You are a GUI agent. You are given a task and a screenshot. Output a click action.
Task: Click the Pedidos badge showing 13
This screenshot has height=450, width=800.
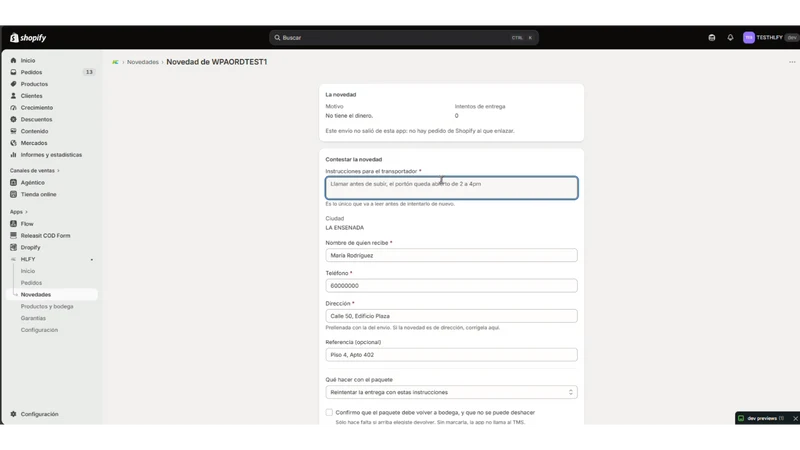tap(89, 72)
